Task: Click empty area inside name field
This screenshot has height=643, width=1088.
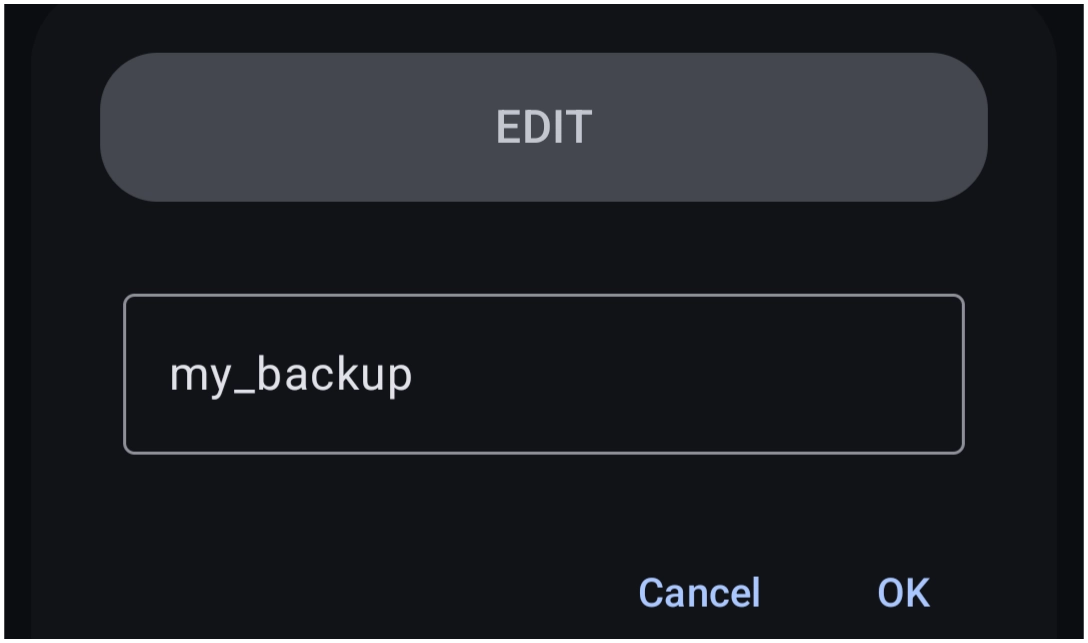Action: (687, 375)
